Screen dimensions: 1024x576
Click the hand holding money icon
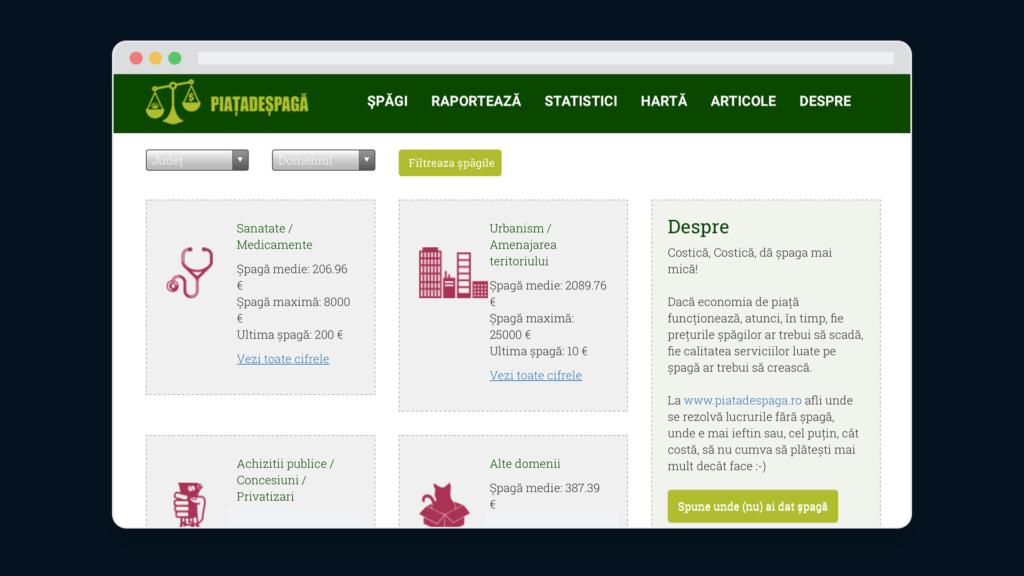(x=190, y=504)
